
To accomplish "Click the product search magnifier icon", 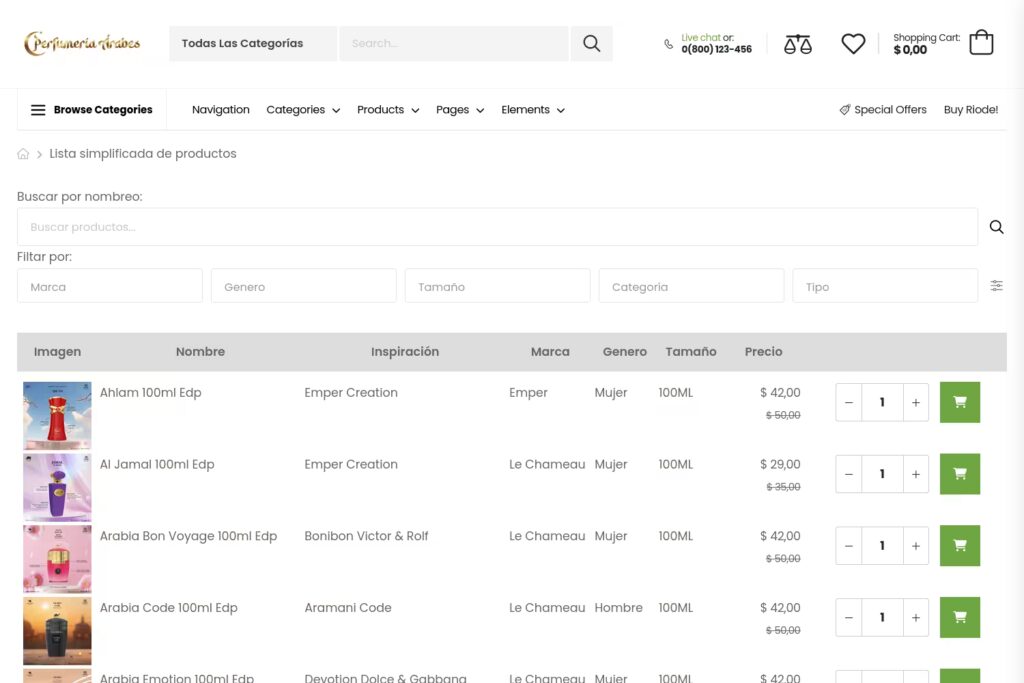I will coord(997,227).
